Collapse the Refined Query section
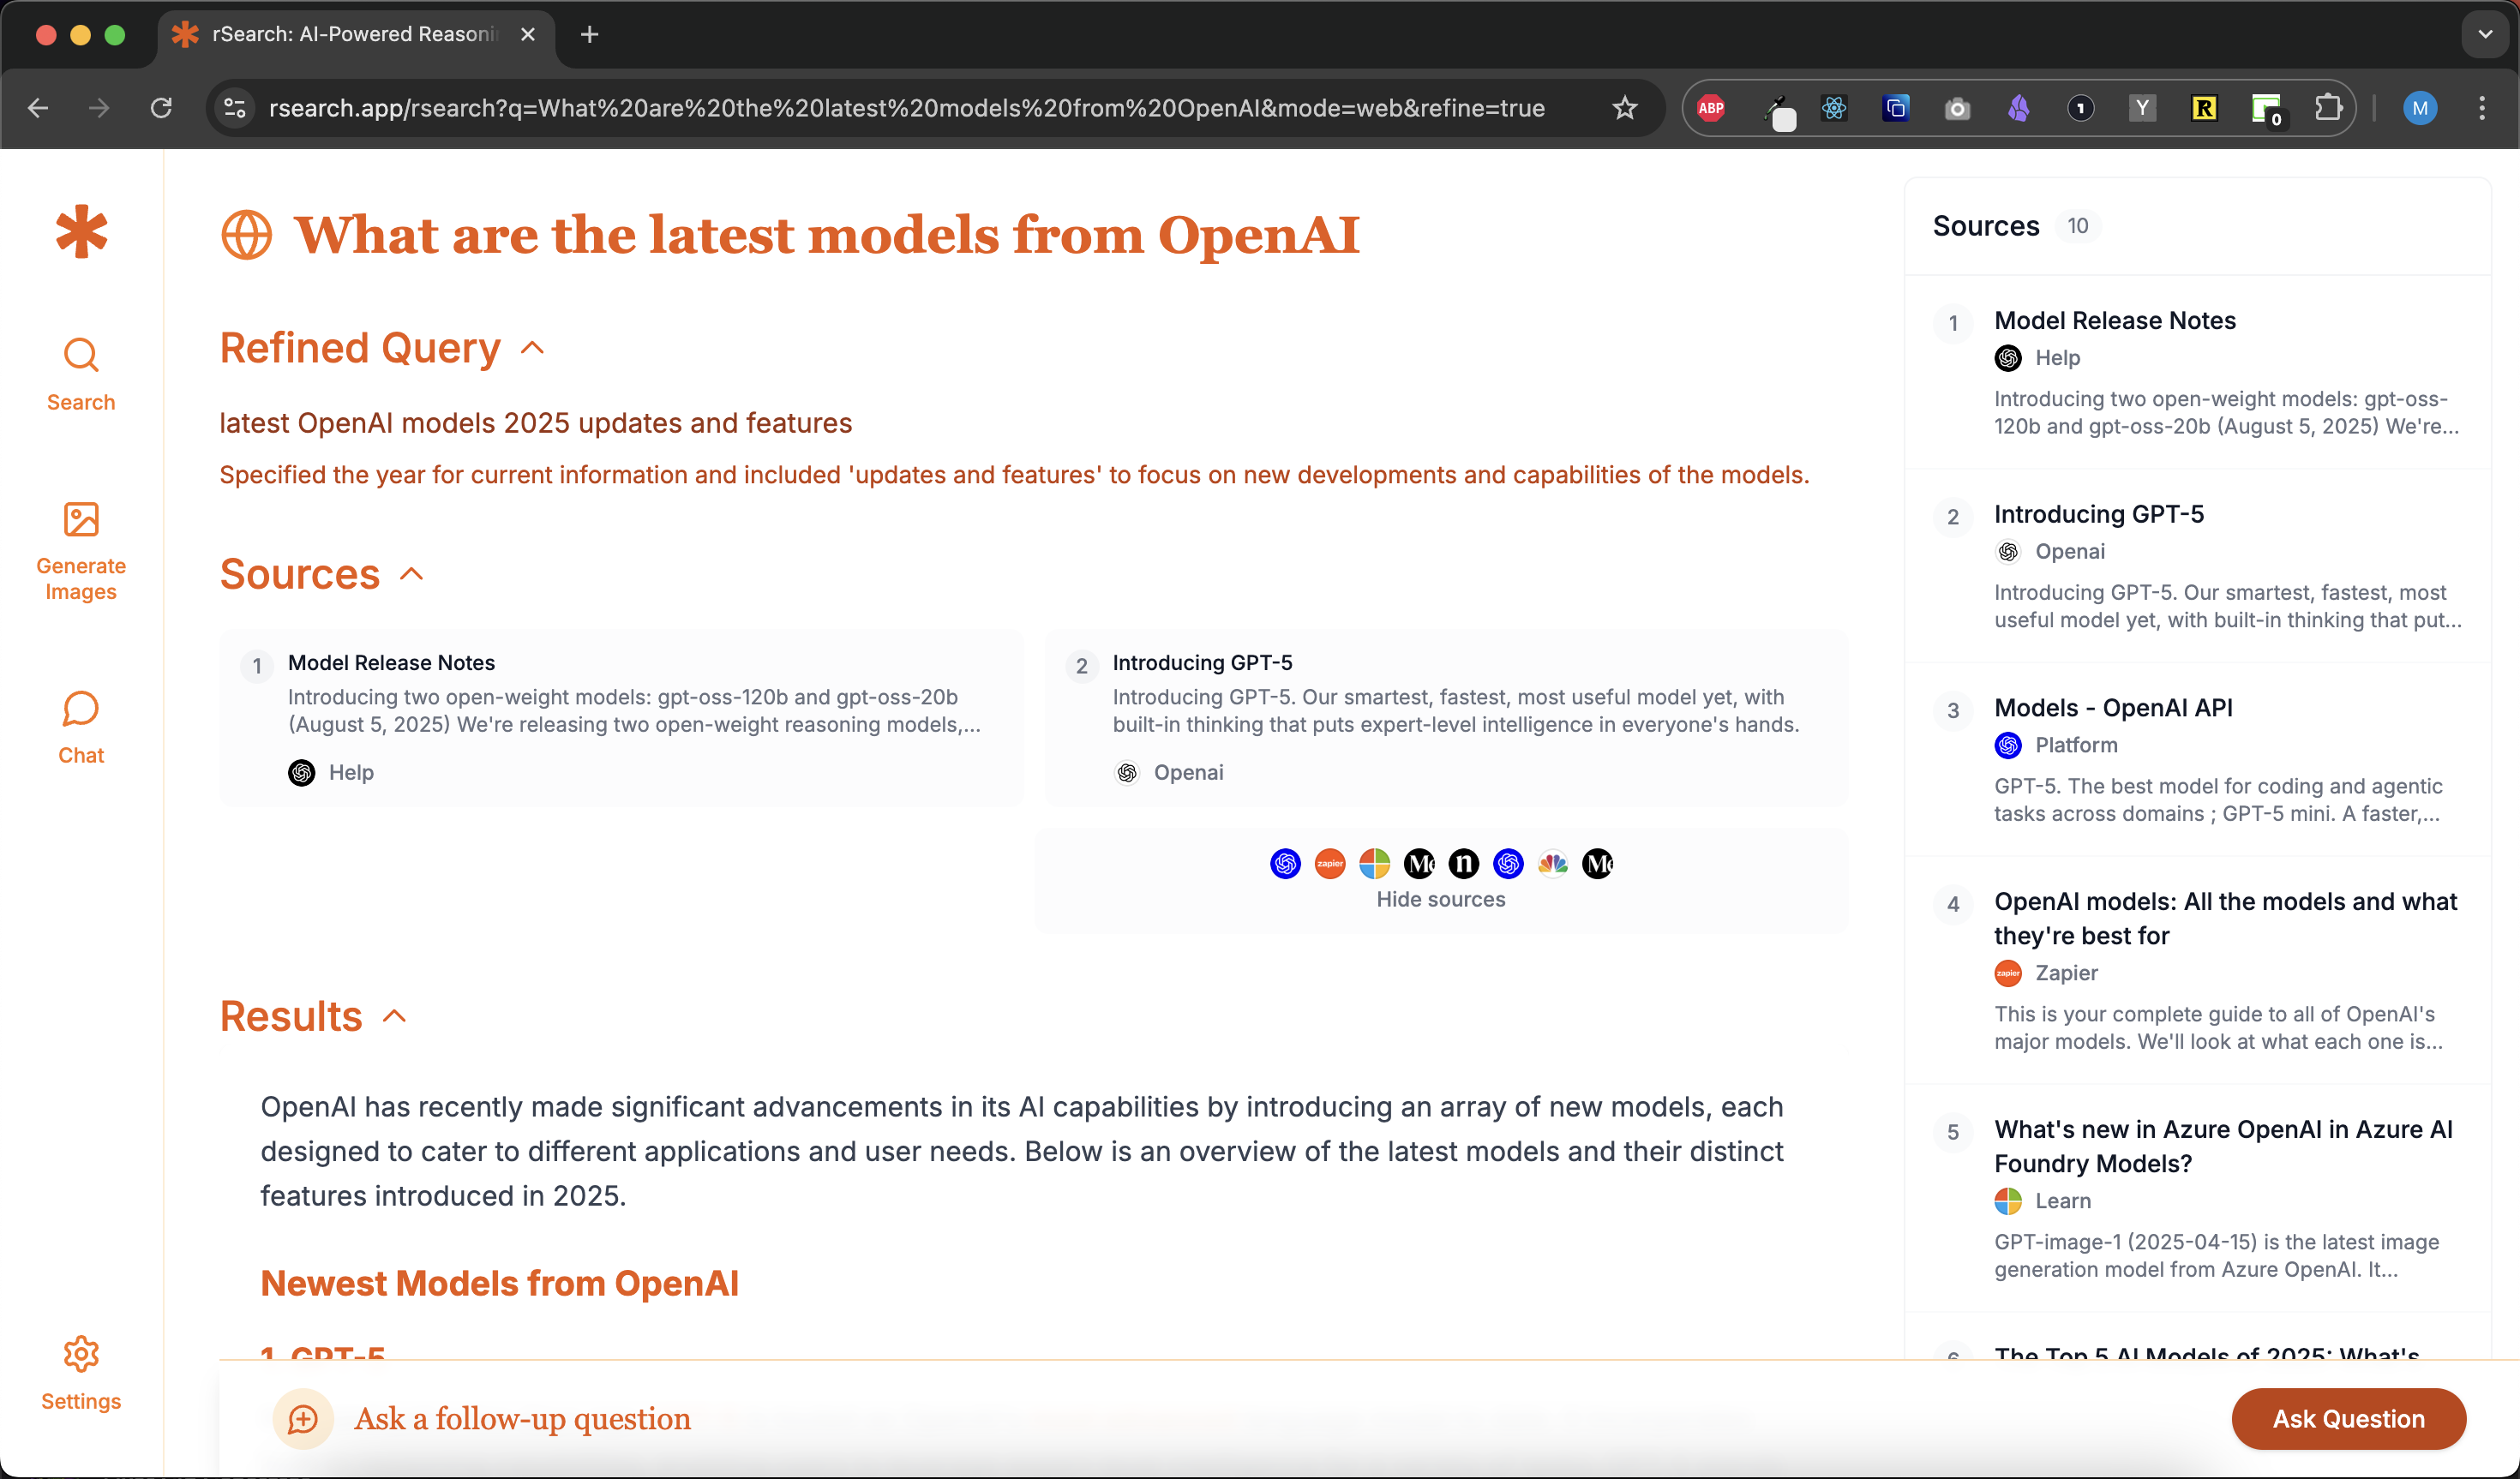Viewport: 2520px width, 1479px height. [533, 348]
